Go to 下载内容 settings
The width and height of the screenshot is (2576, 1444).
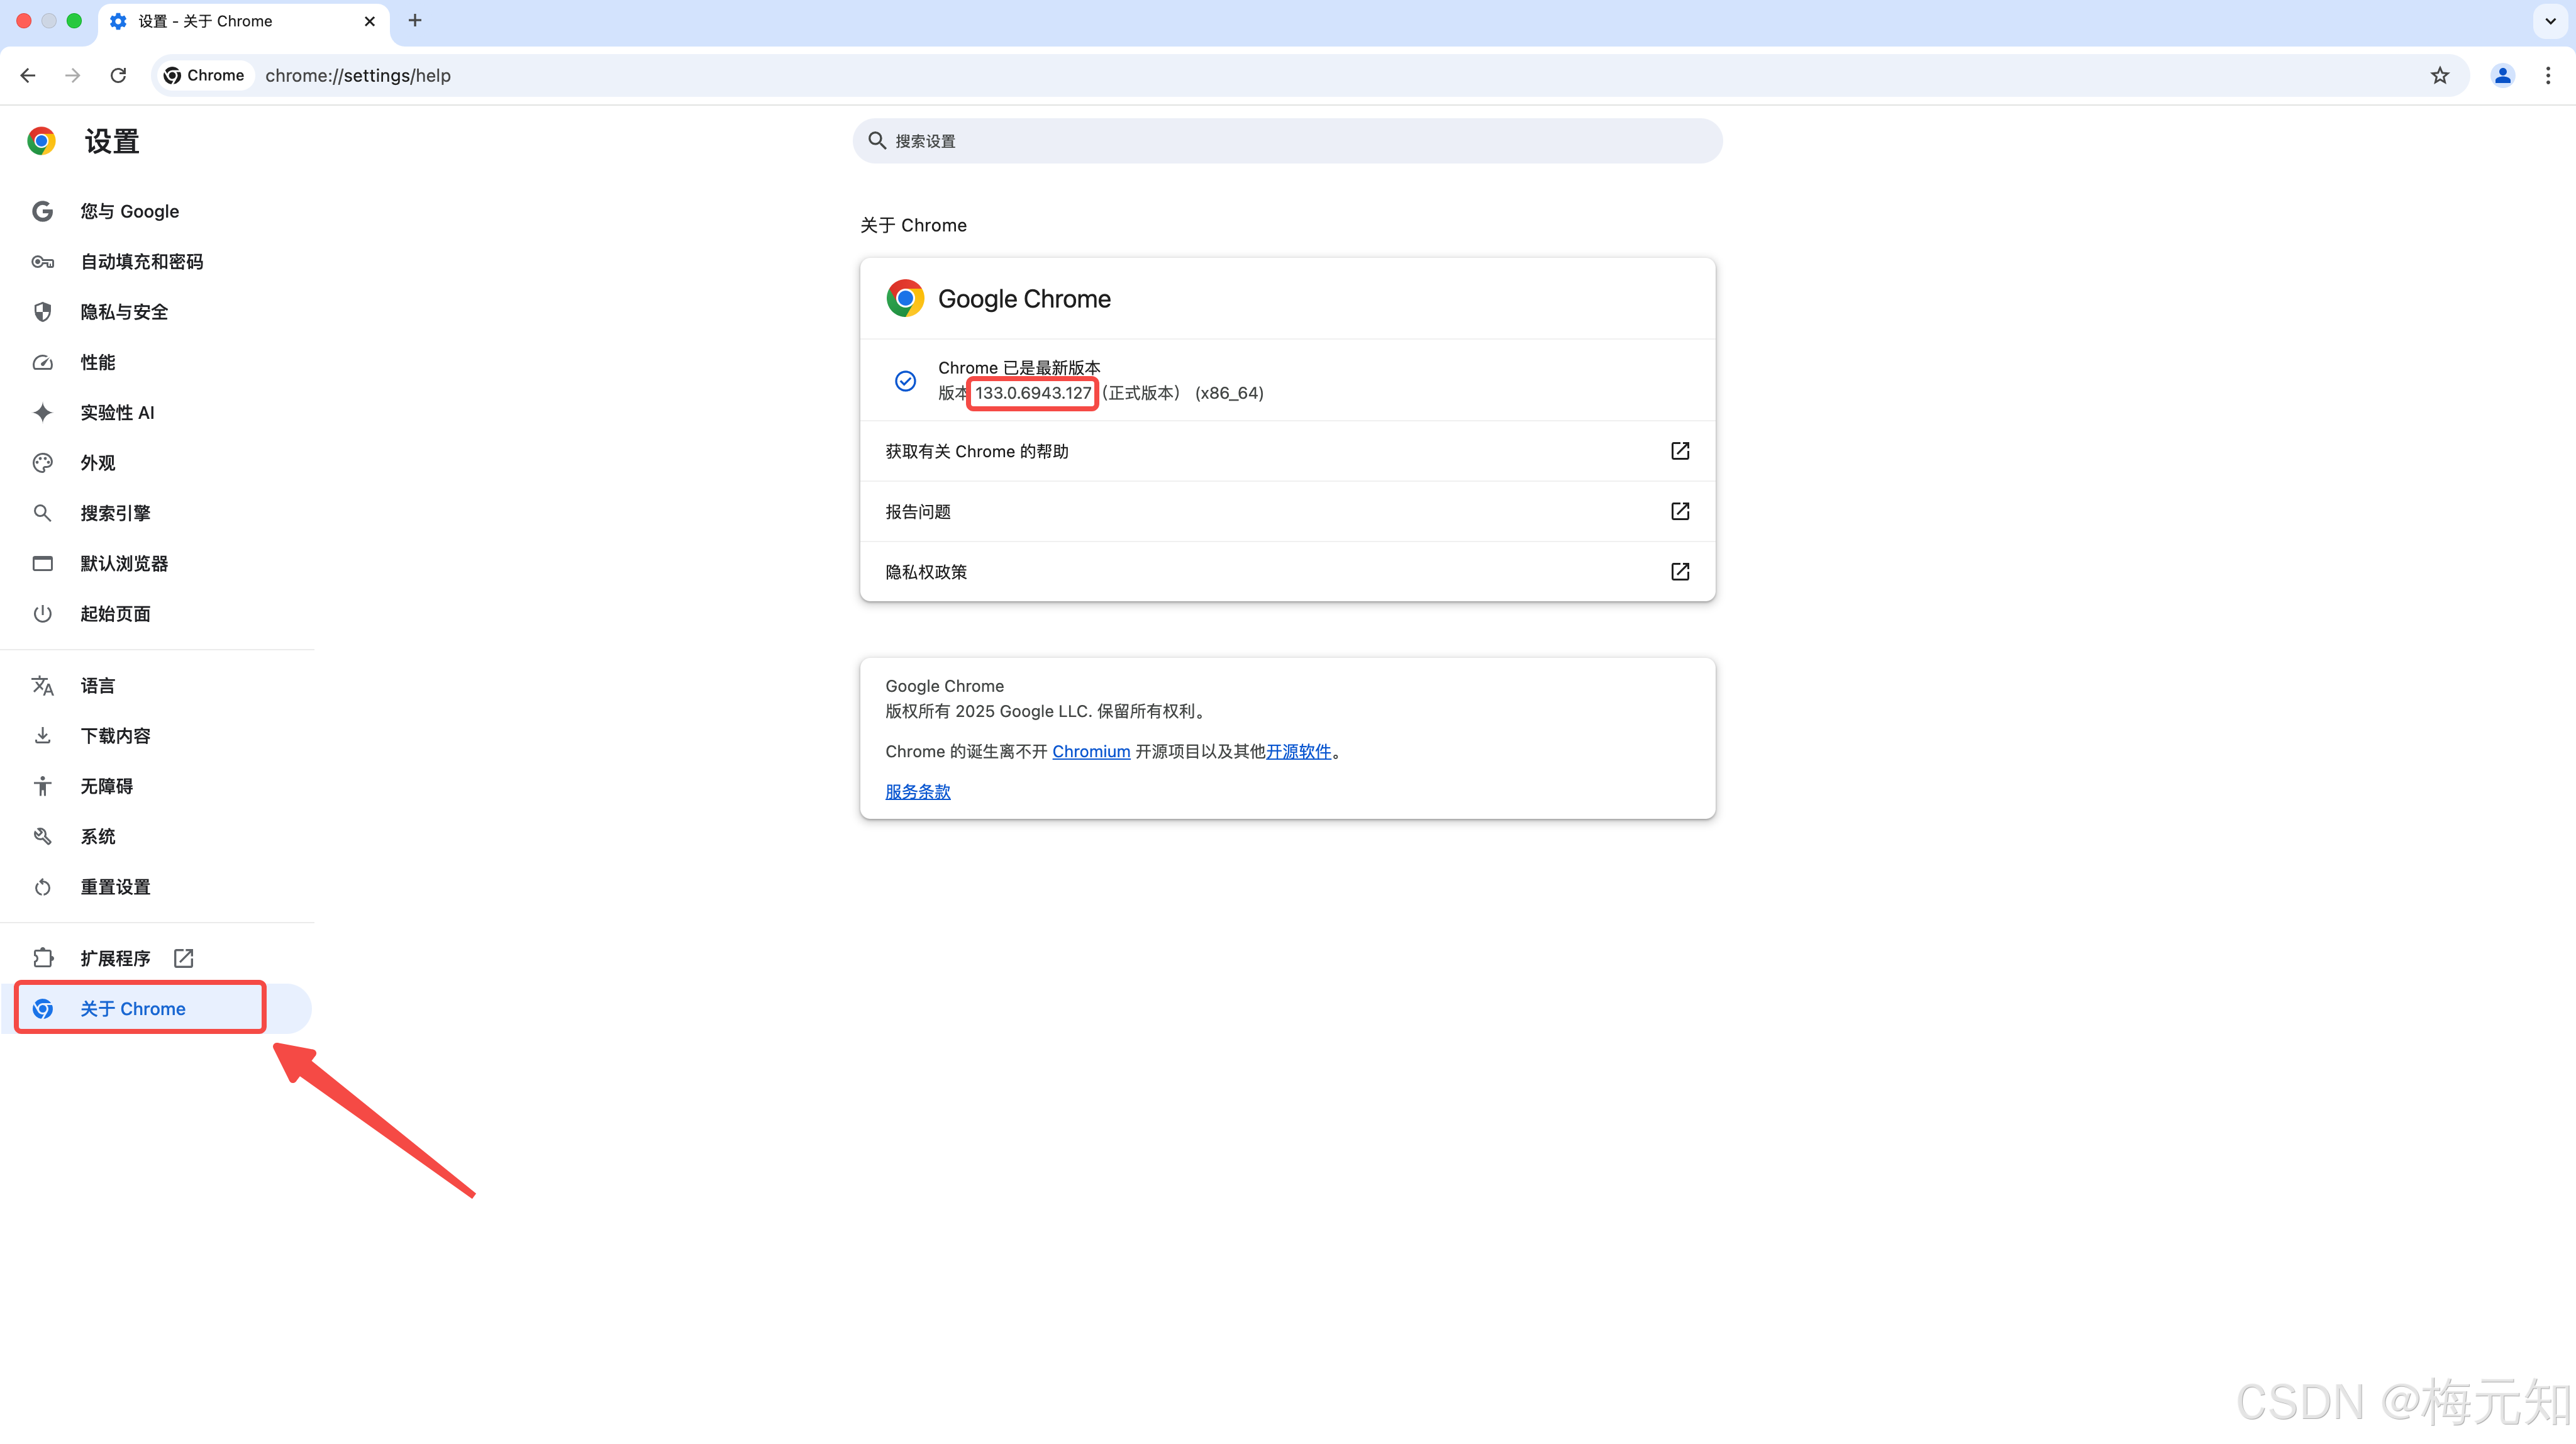click(x=115, y=736)
